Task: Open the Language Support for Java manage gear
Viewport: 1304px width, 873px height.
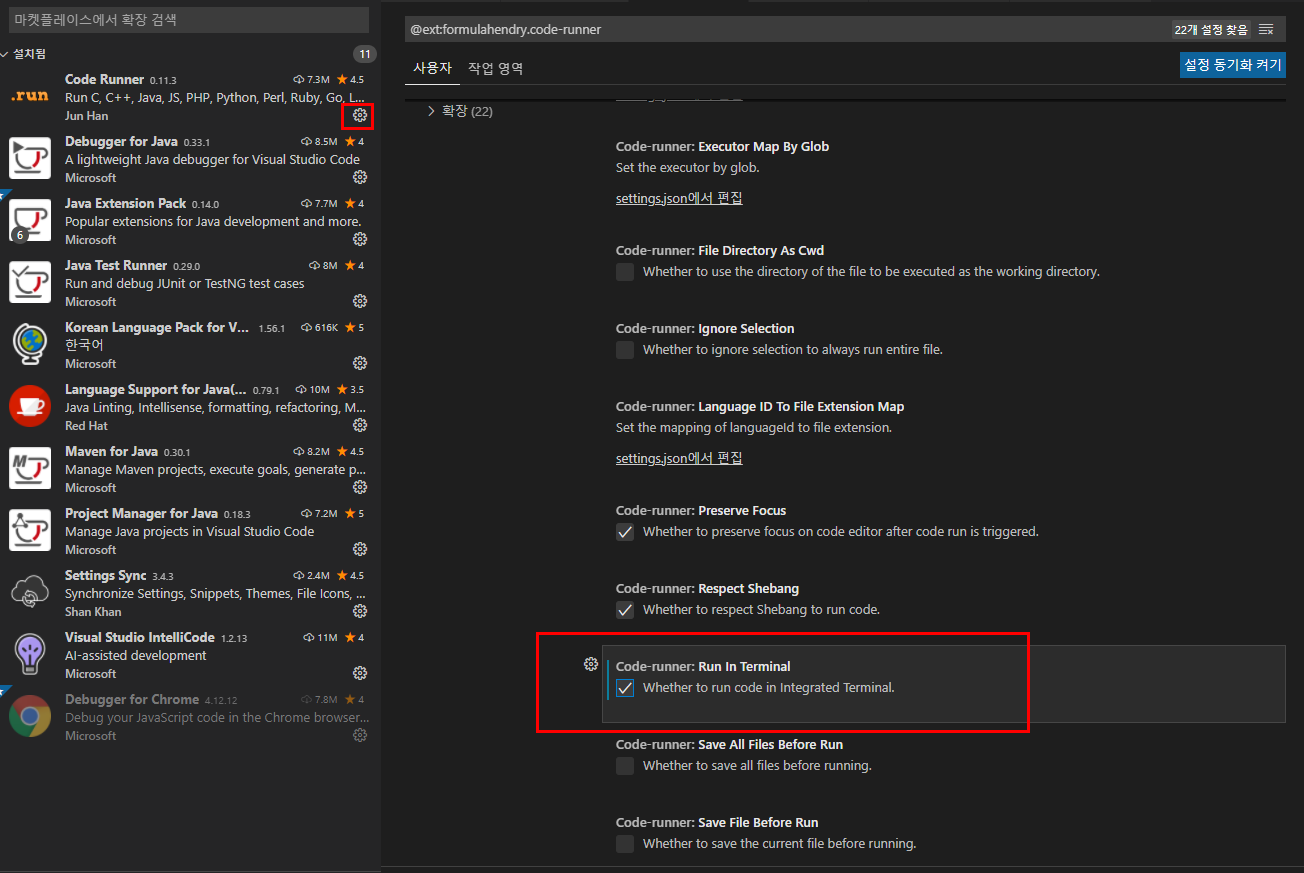Action: coord(360,425)
